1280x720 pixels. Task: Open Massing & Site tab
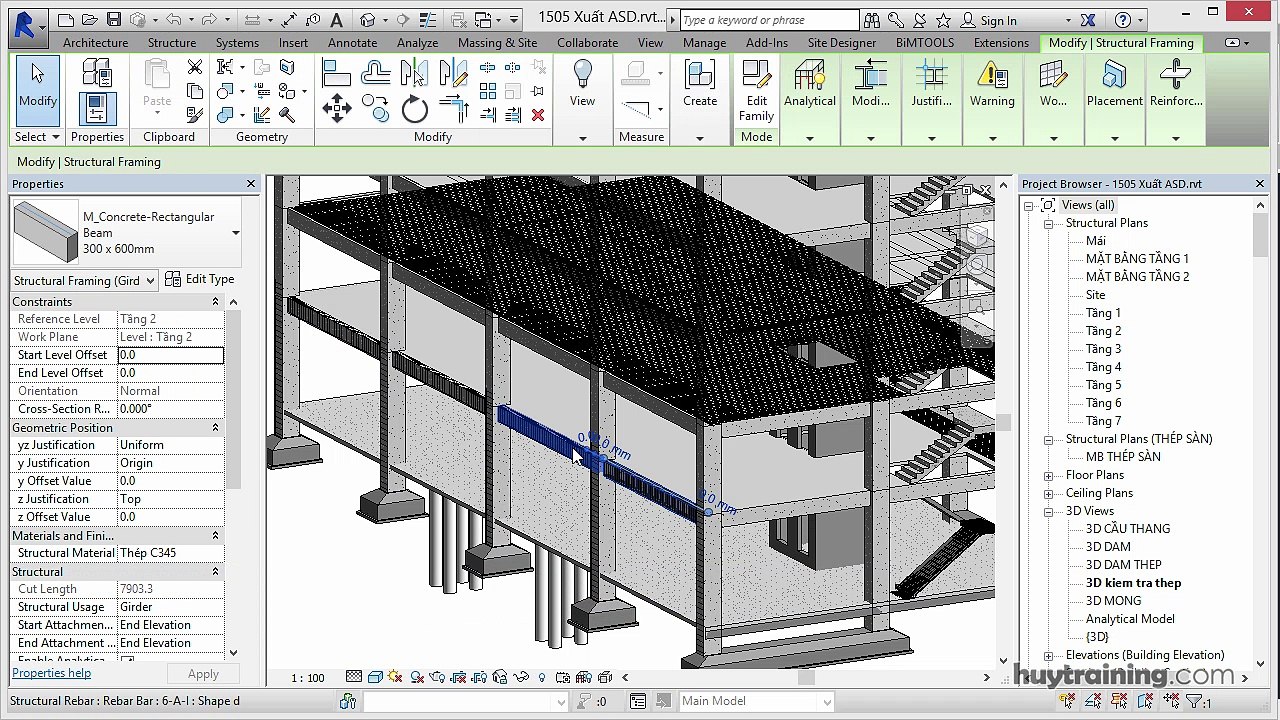pos(498,43)
